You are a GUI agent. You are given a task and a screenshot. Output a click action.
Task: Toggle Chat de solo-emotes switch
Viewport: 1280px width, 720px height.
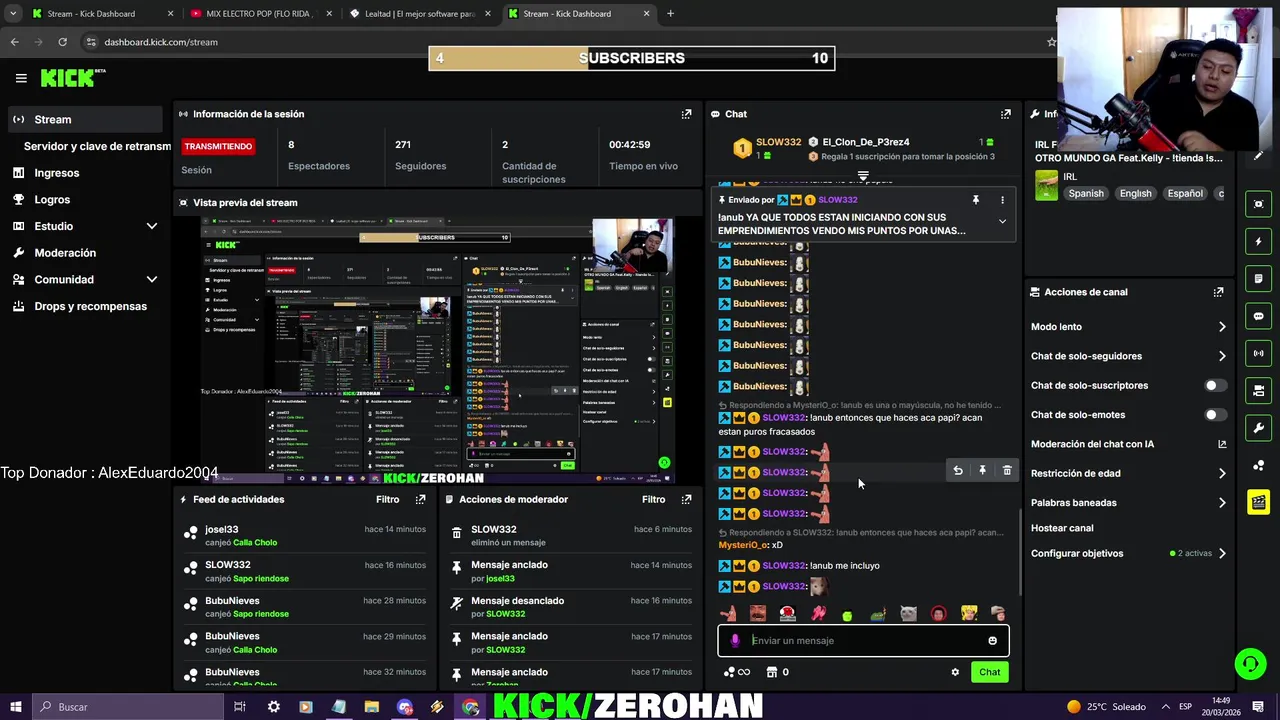tap(1215, 415)
